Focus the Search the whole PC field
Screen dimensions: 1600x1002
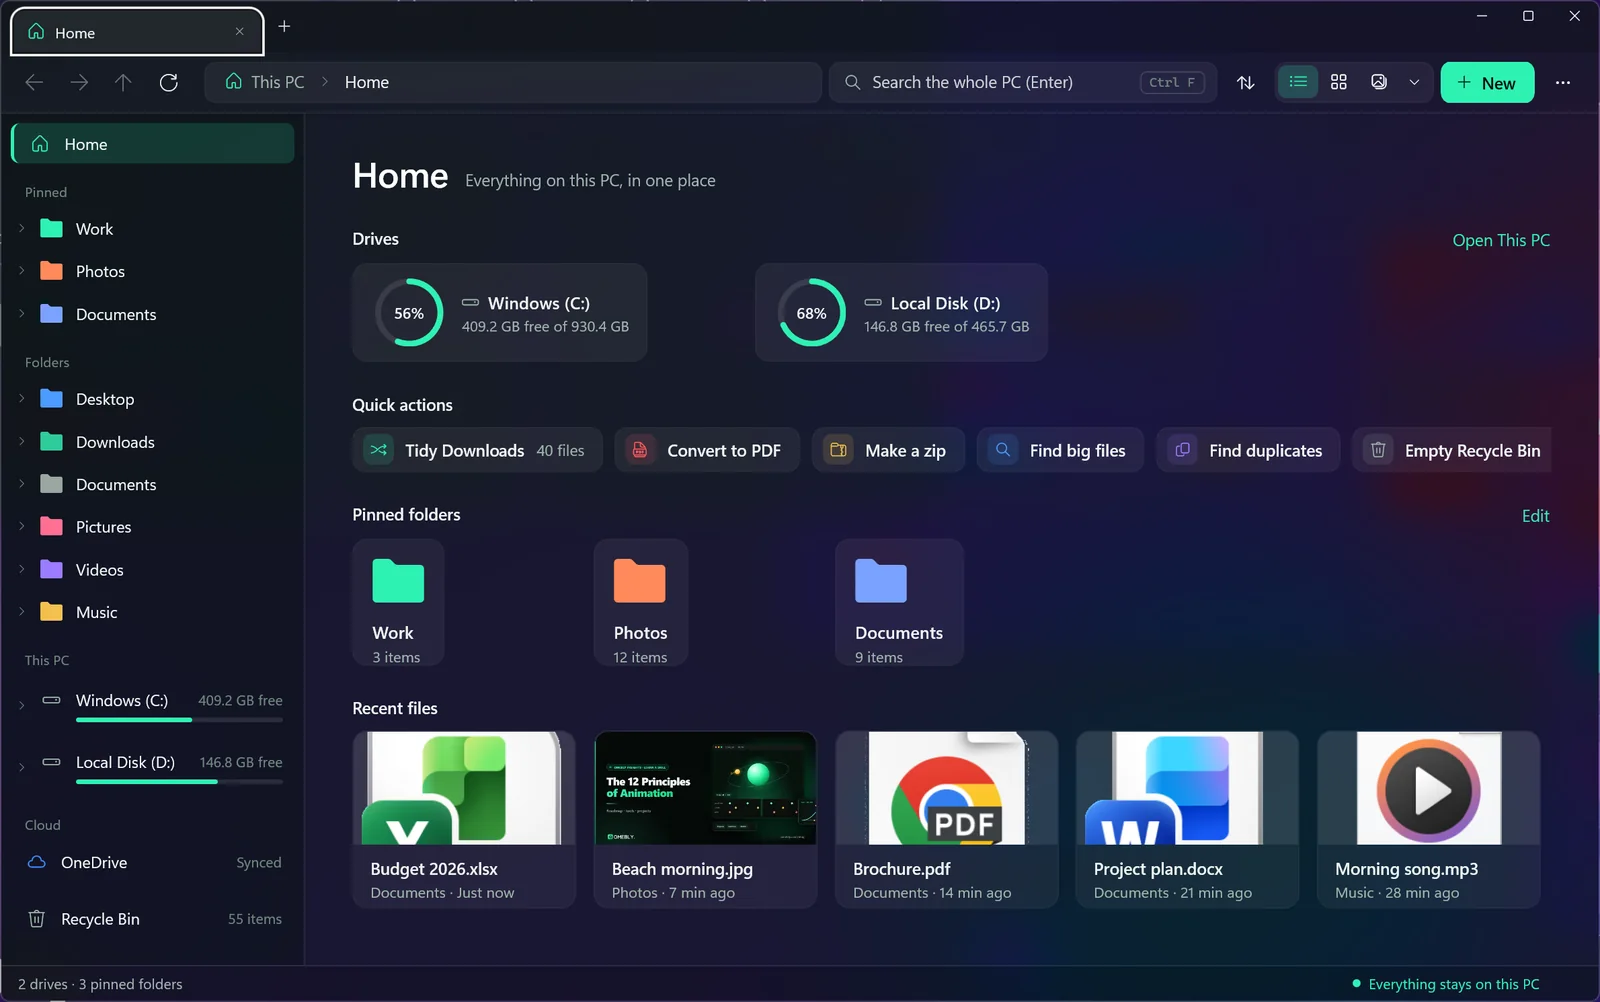coord(1022,82)
